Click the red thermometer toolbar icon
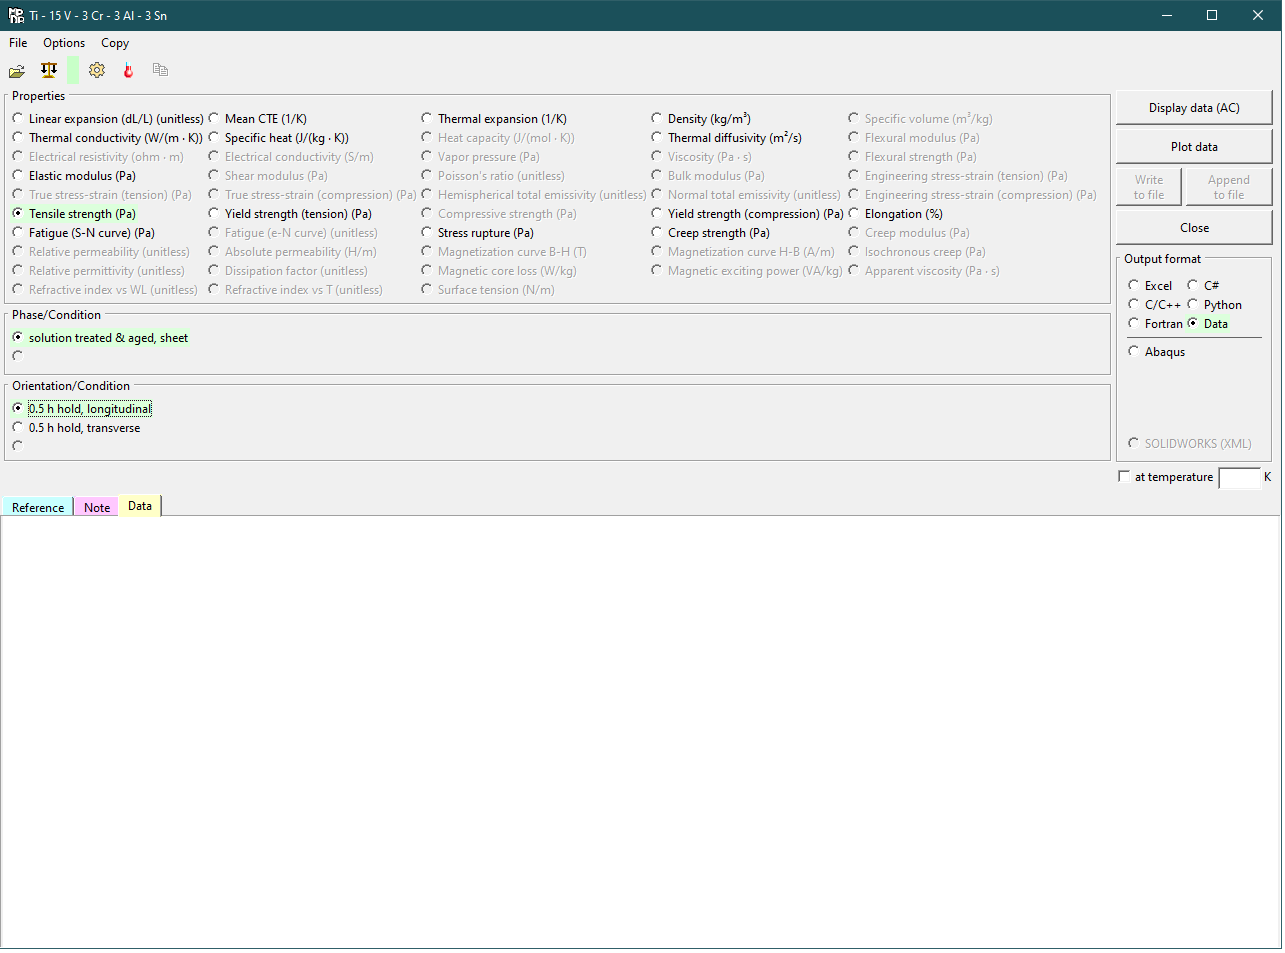Image resolution: width=1285 pixels, height=953 pixels. click(128, 70)
